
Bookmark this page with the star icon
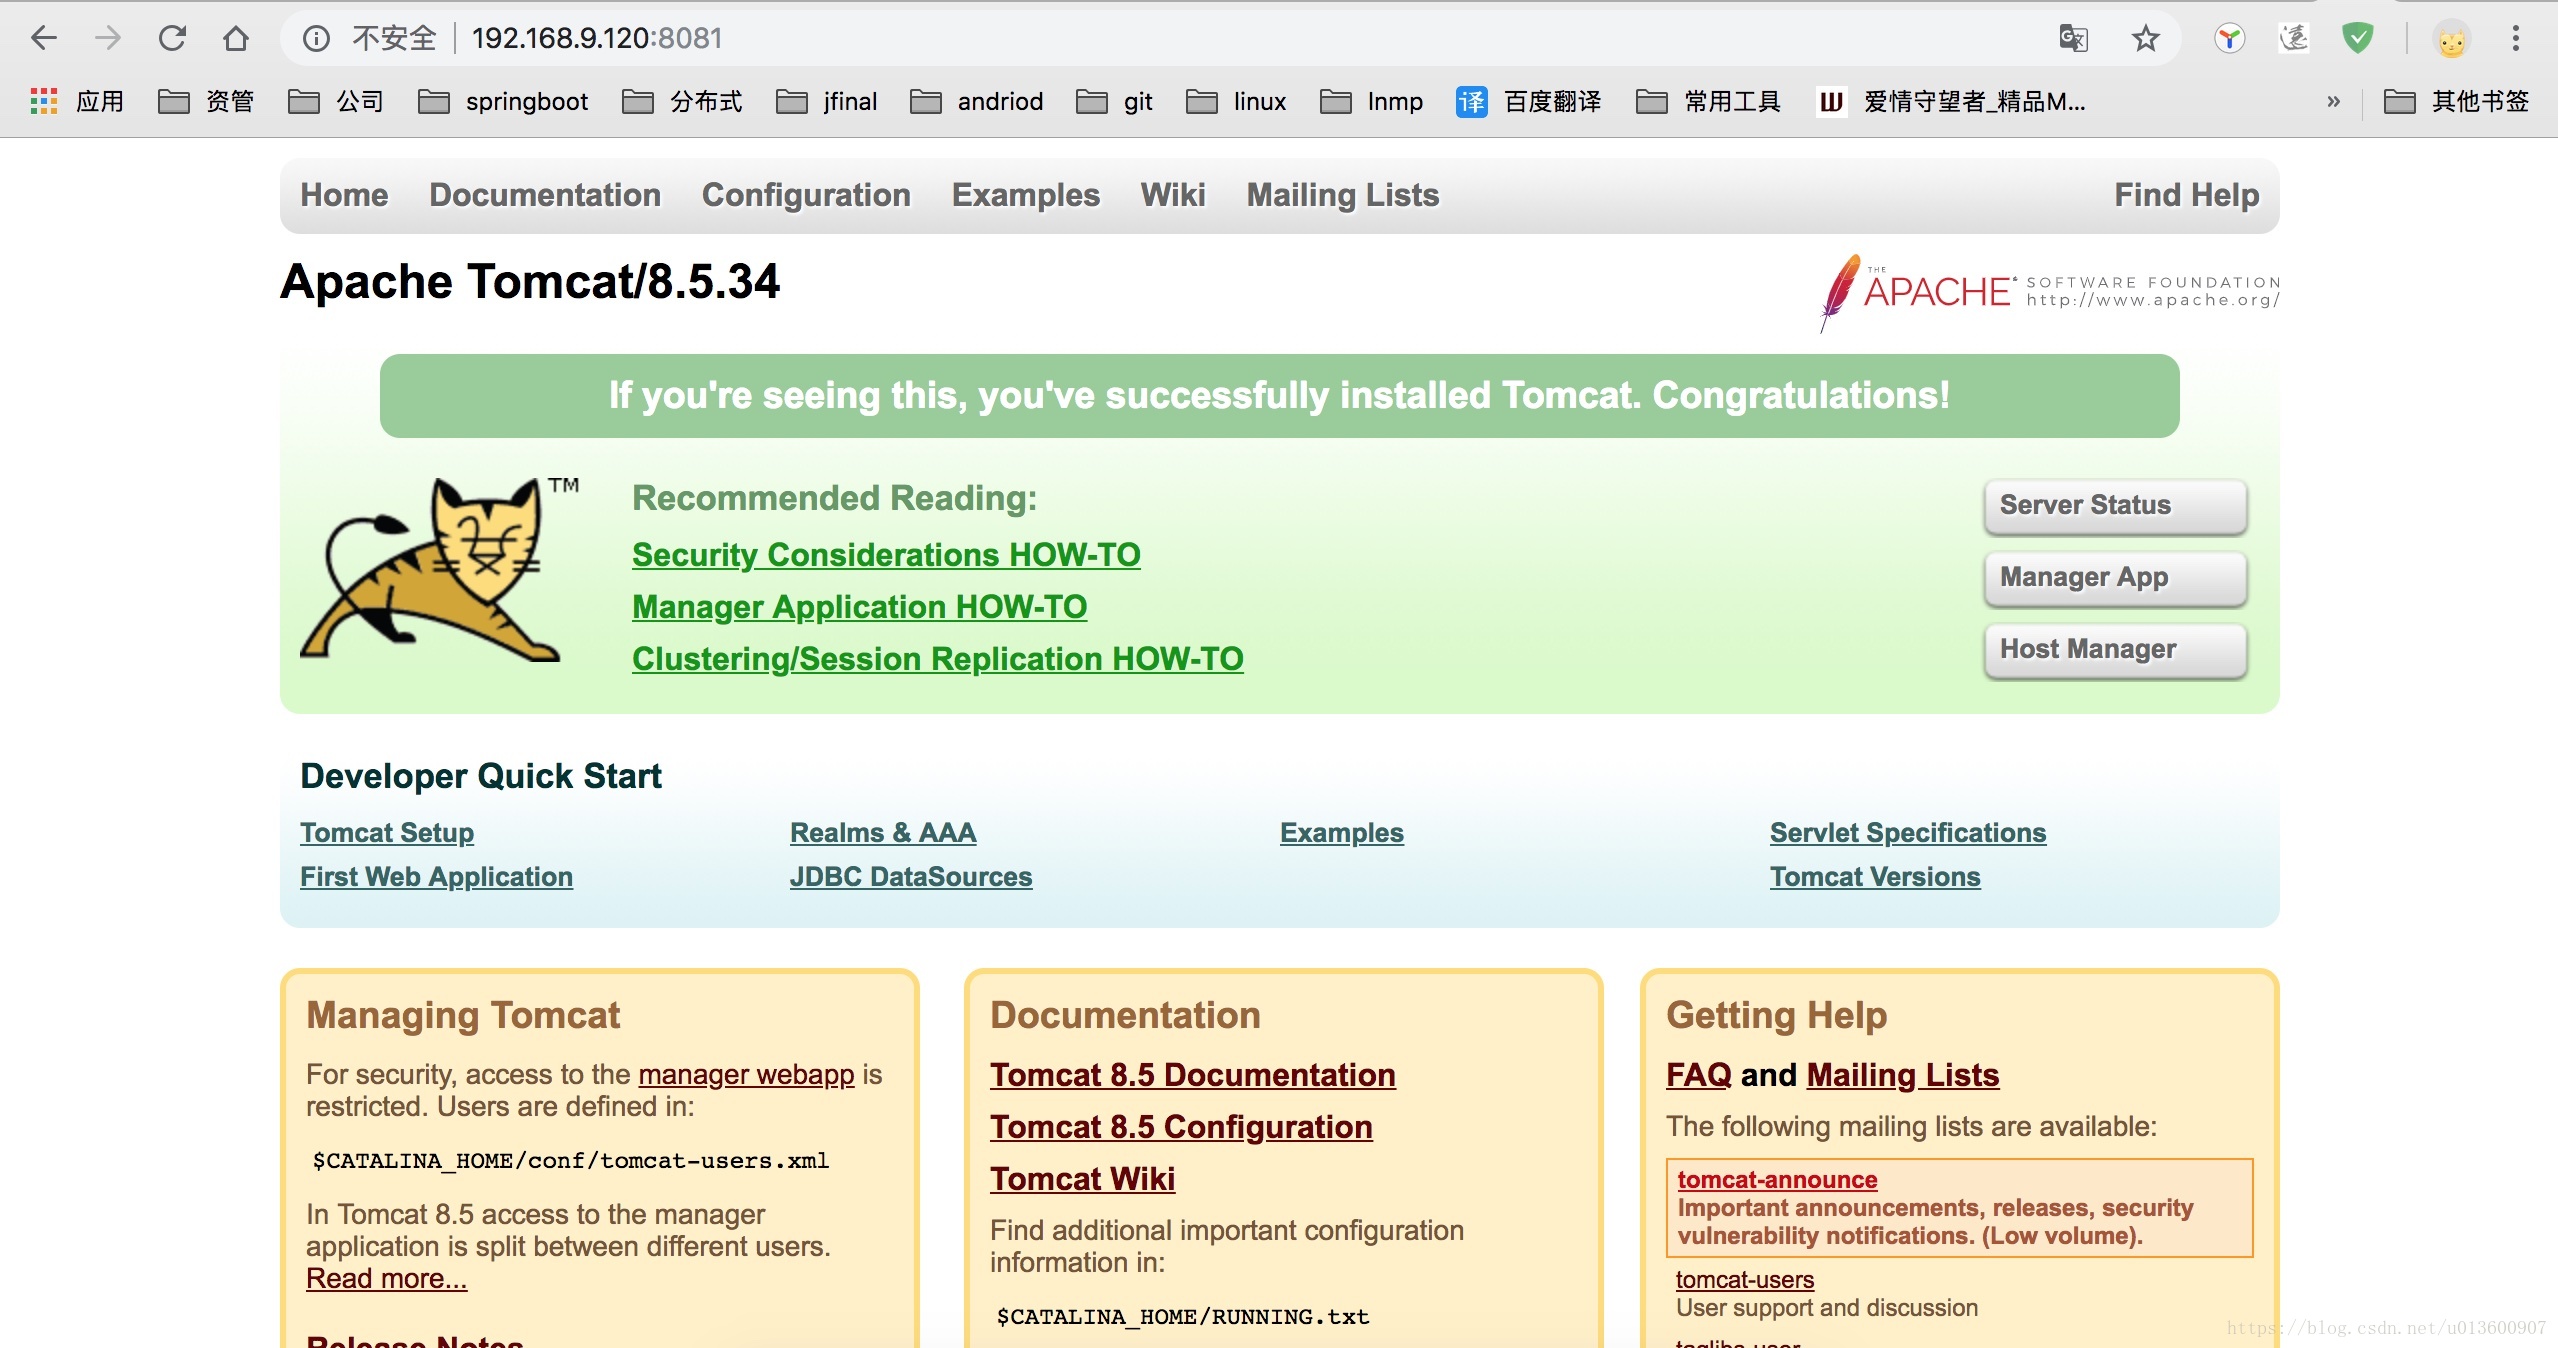2146,38
